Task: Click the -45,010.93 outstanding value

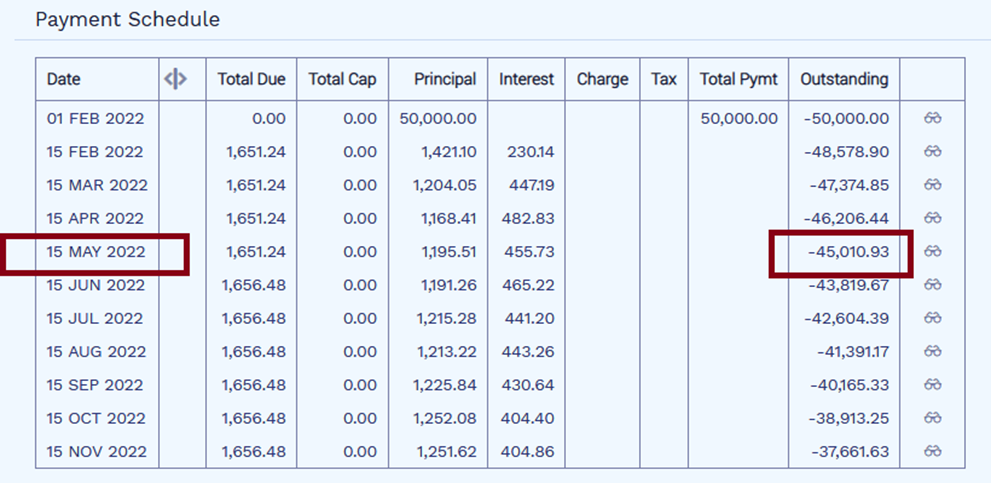Action: pyautogui.click(x=848, y=251)
